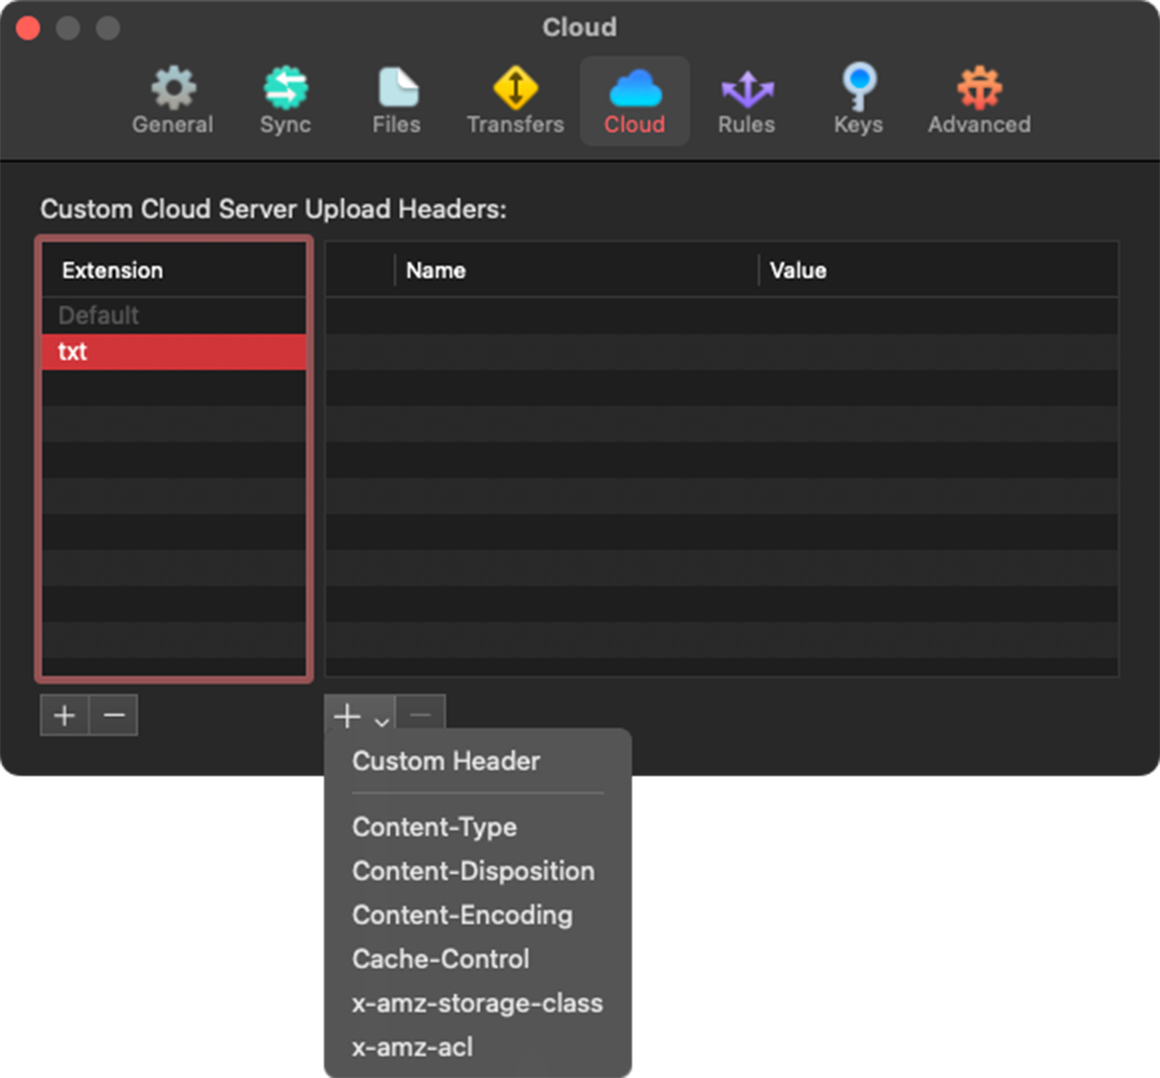This screenshot has width=1160, height=1078.
Task: Select the Cloud preferences tab
Action: (635, 101)
